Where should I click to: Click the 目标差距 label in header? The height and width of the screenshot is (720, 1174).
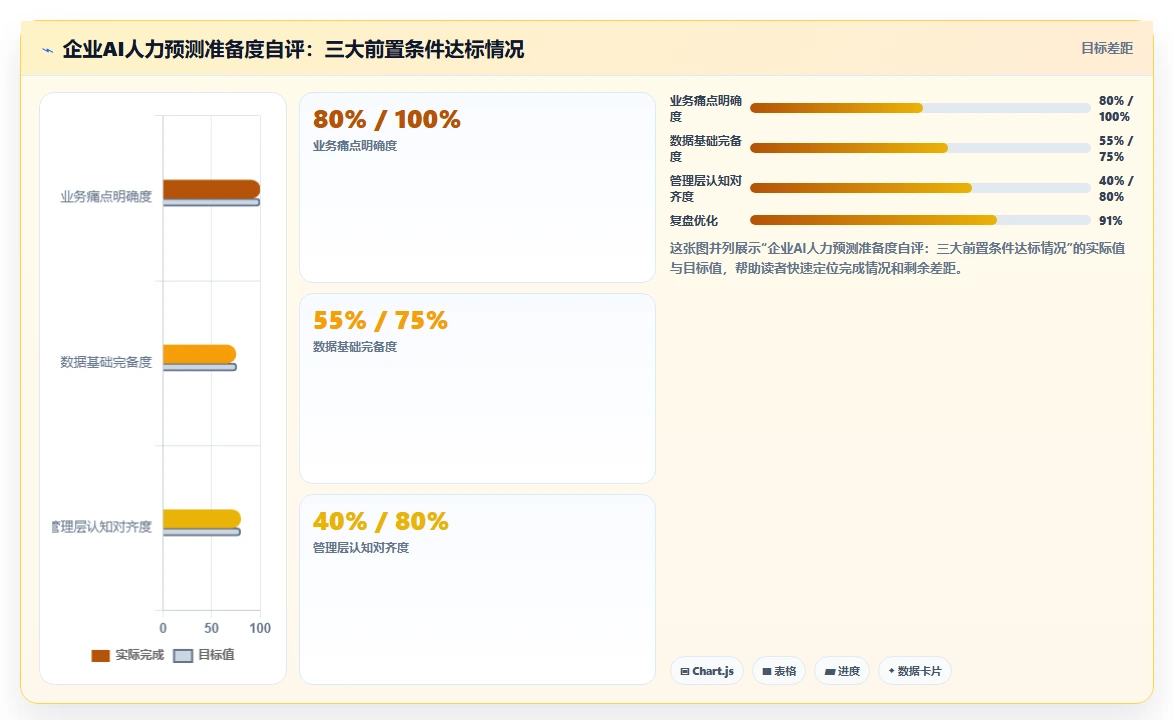[x=1107, y=49]
